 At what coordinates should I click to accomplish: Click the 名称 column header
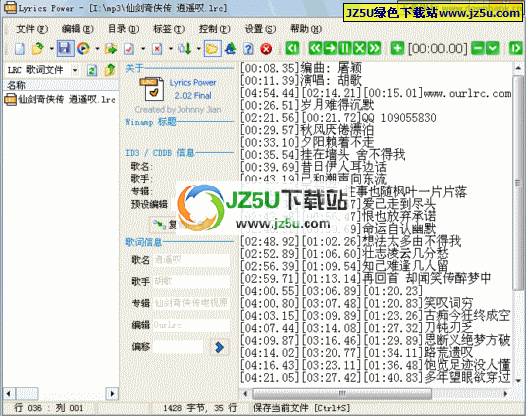tap(61, 85)
